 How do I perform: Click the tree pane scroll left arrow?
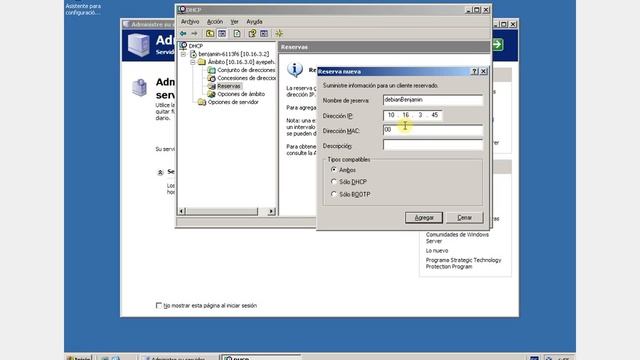tap(182, 211)
